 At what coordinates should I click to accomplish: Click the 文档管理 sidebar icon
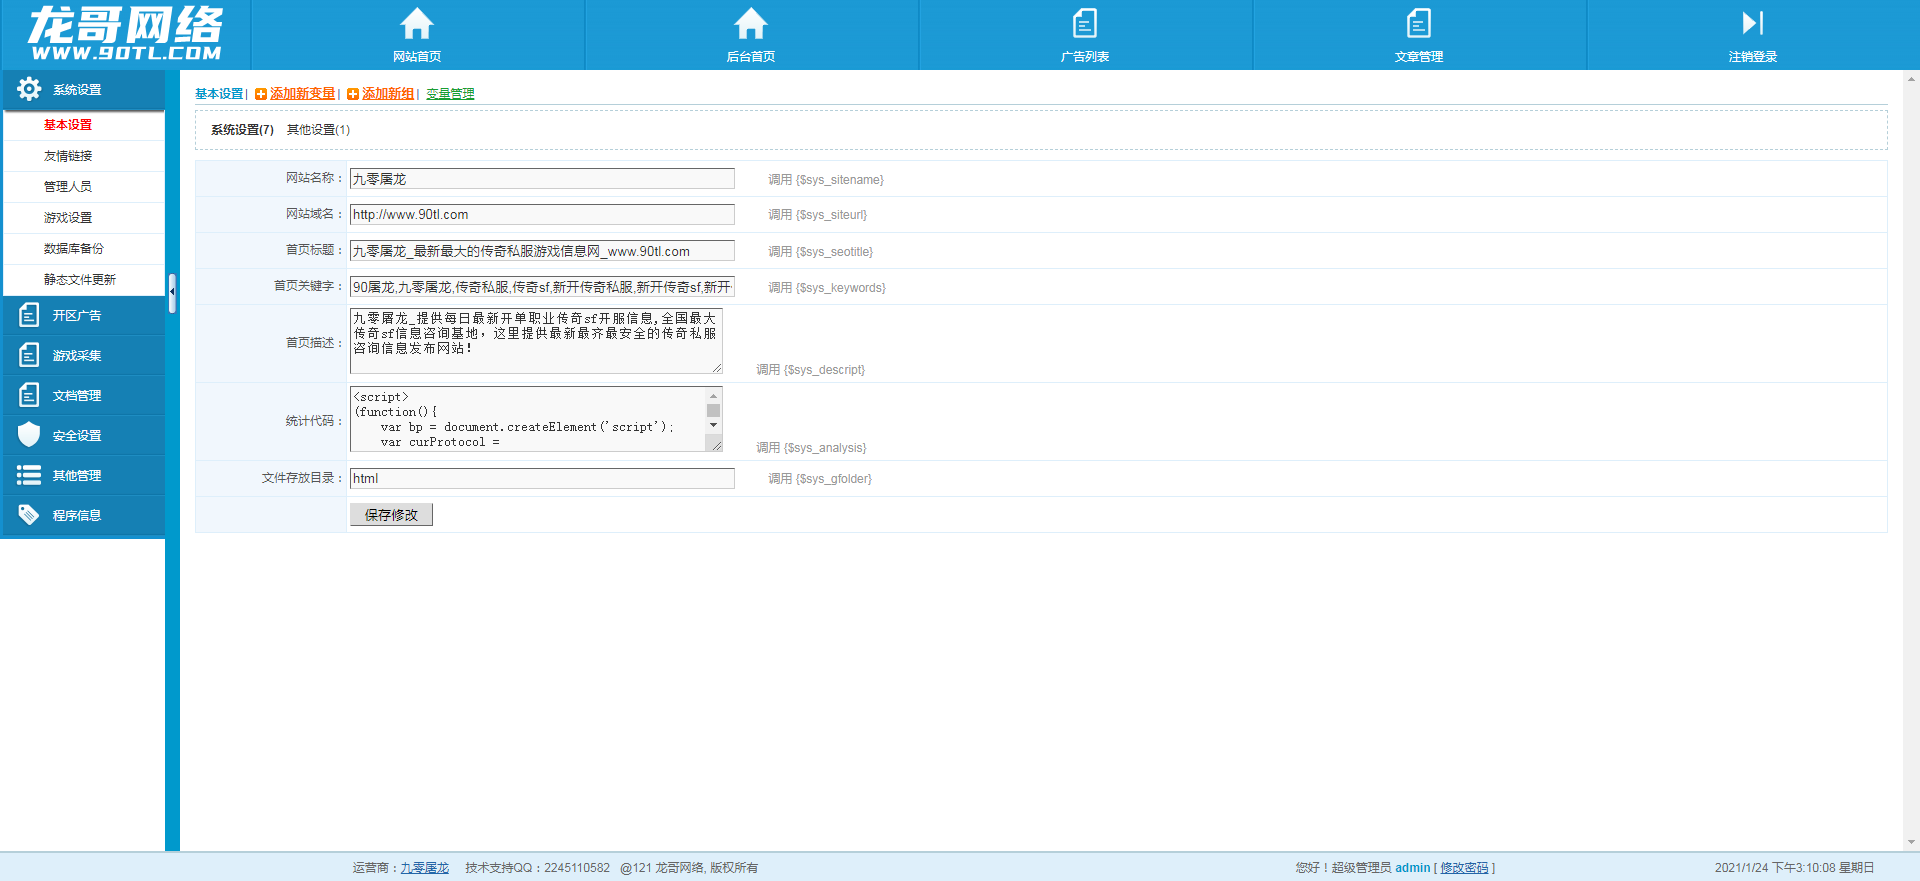tap(29, 395)
